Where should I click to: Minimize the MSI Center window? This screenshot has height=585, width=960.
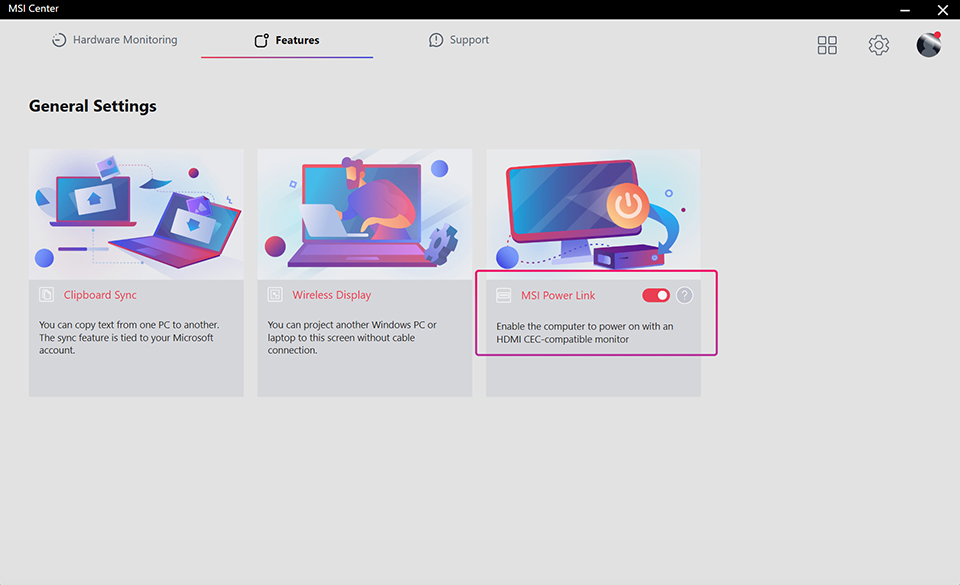click(903, 9)
